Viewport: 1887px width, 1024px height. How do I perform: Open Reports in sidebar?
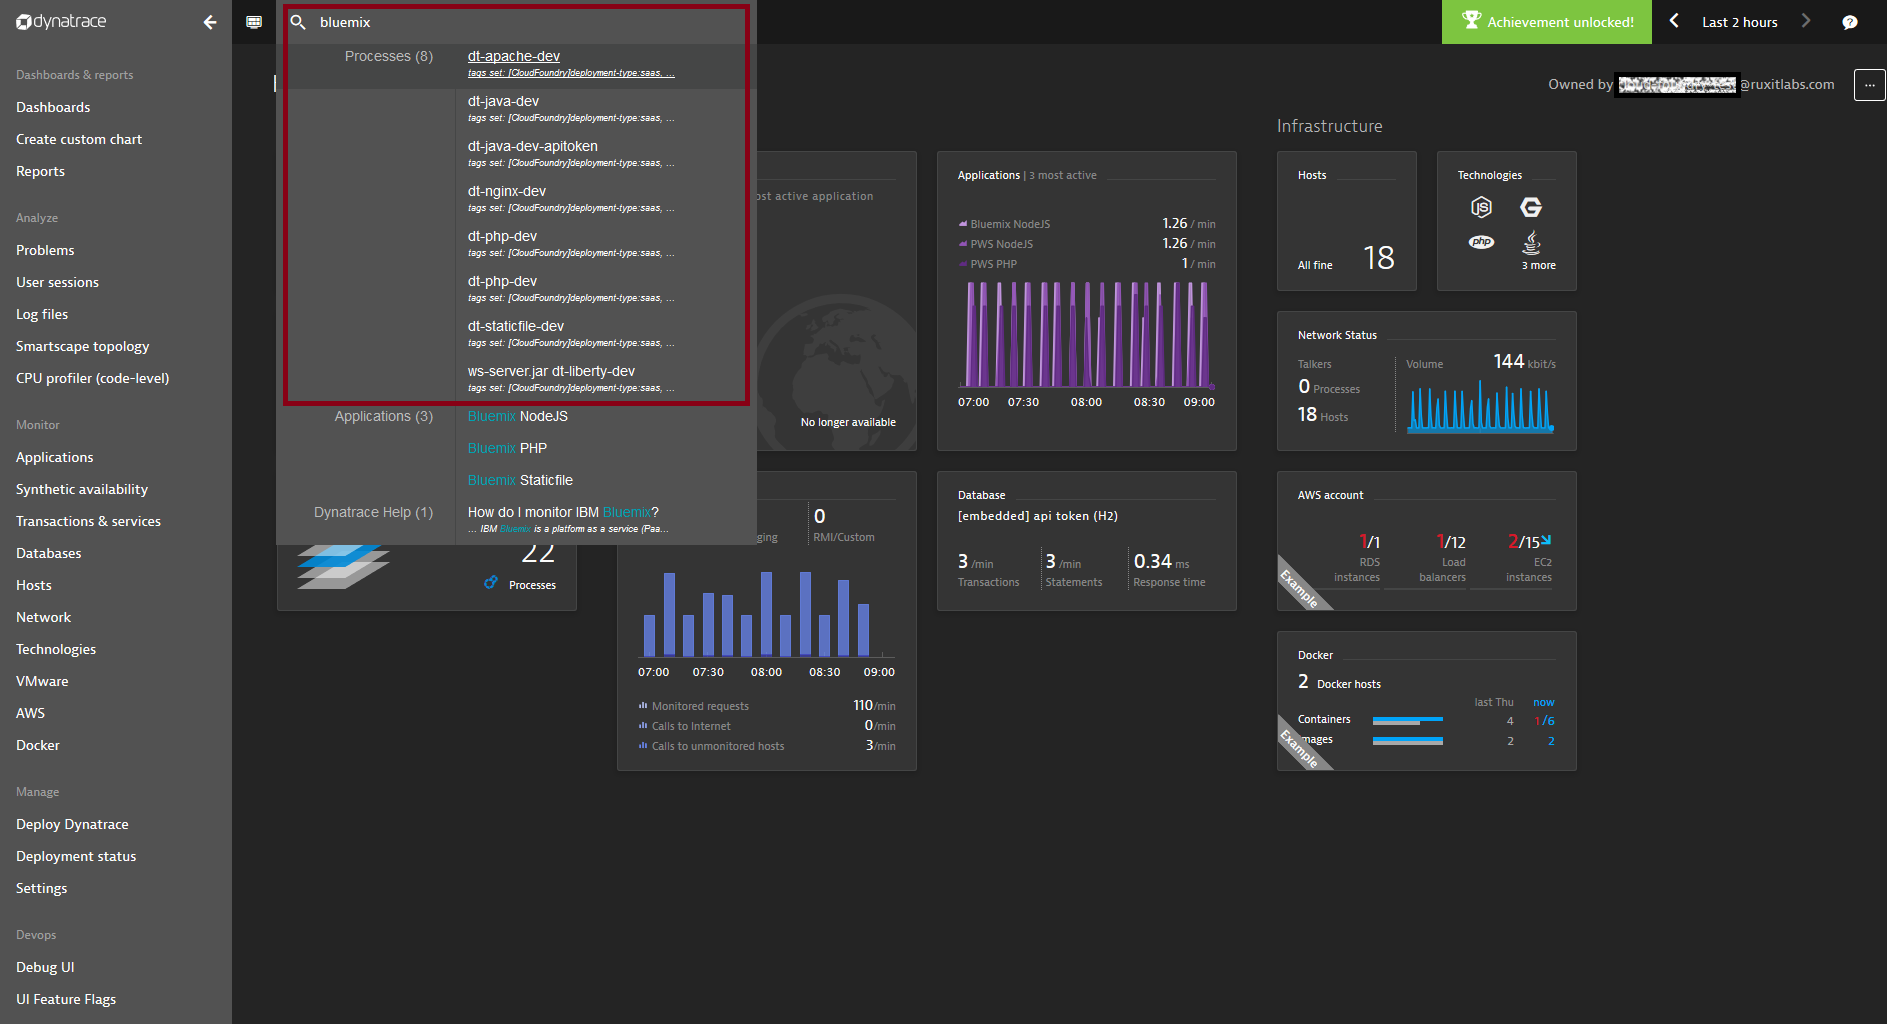pyautogui.click(x=40, y=171)
